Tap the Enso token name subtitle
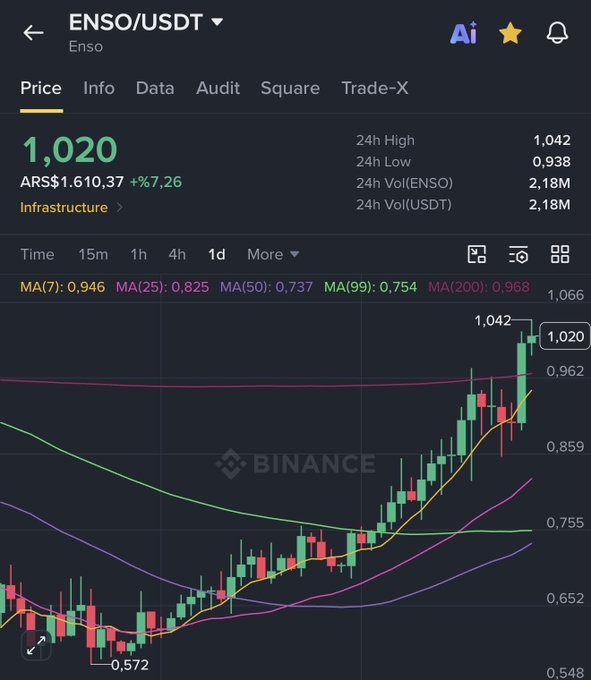 (86, 46)
